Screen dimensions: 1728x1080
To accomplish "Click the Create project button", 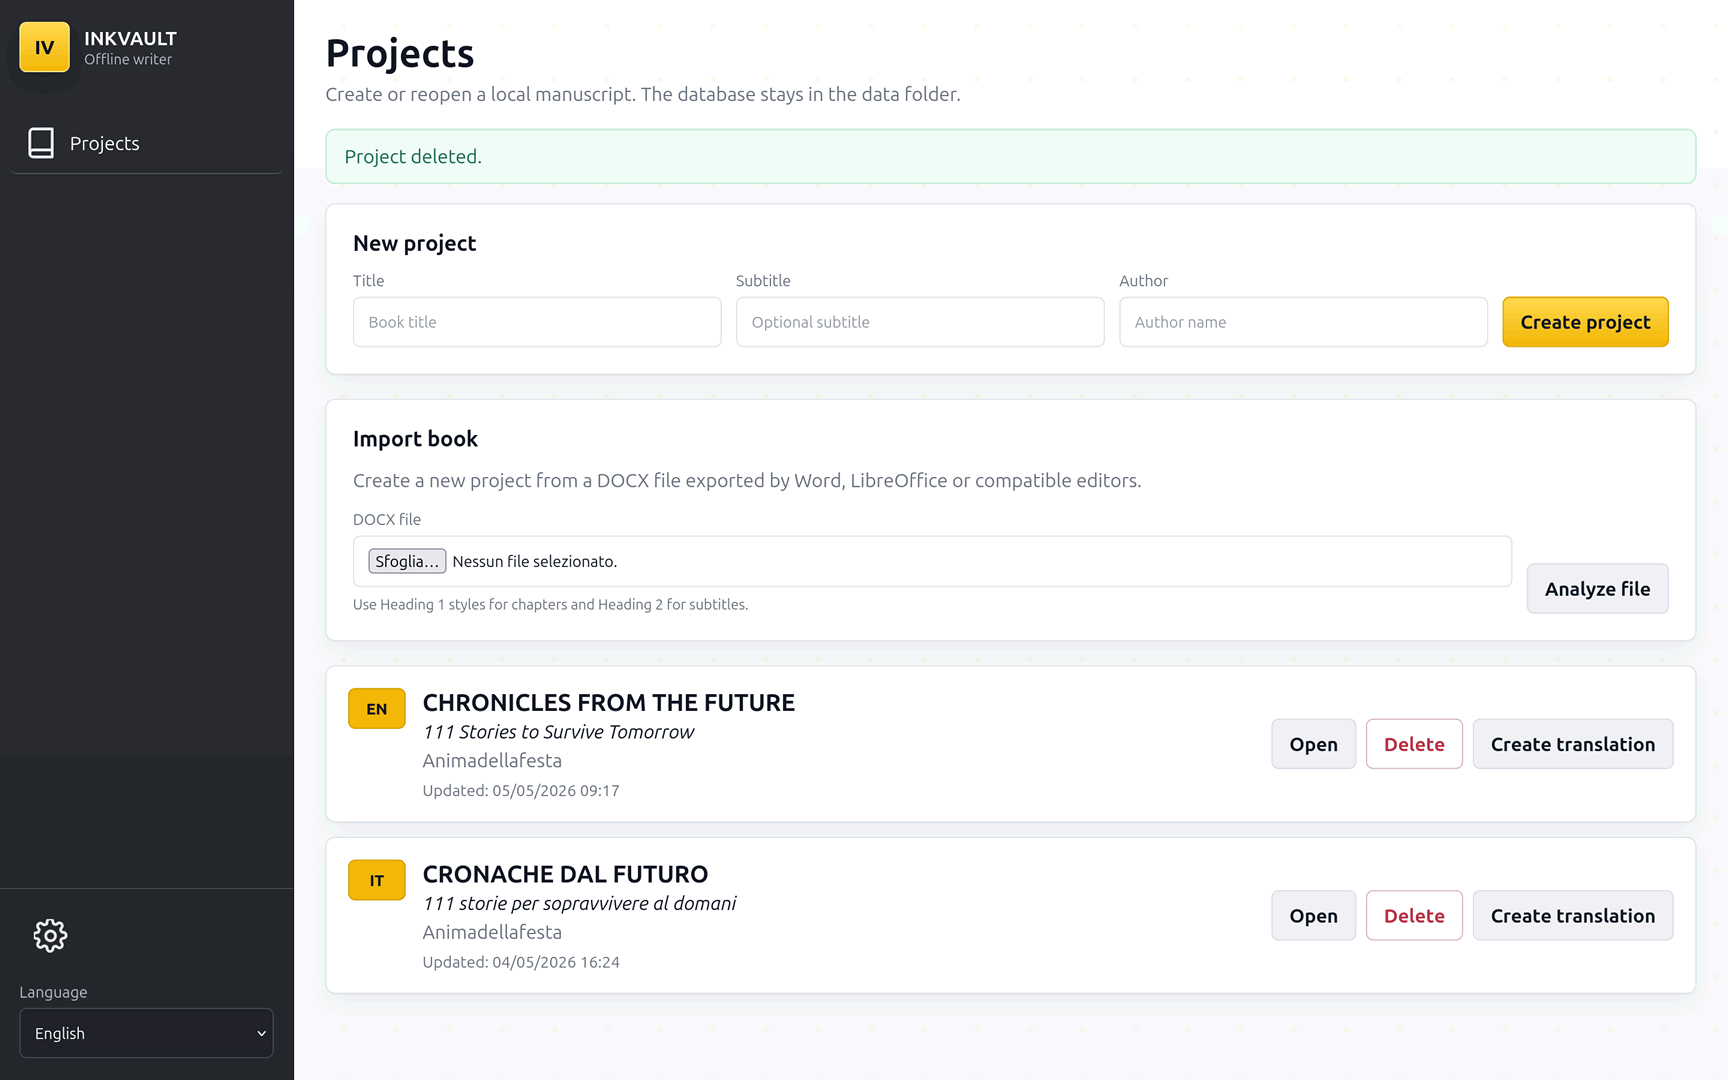I will point(1585,322).
